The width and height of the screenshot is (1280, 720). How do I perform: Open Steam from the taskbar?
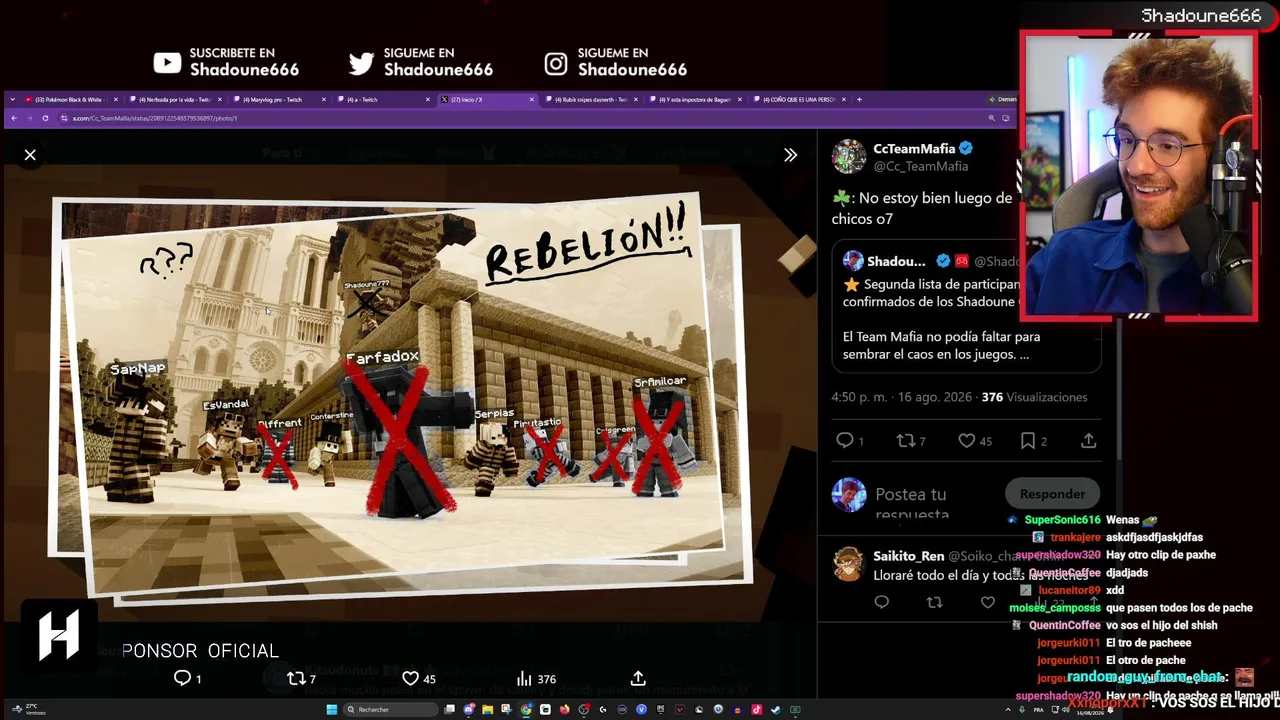click(775, 710)
